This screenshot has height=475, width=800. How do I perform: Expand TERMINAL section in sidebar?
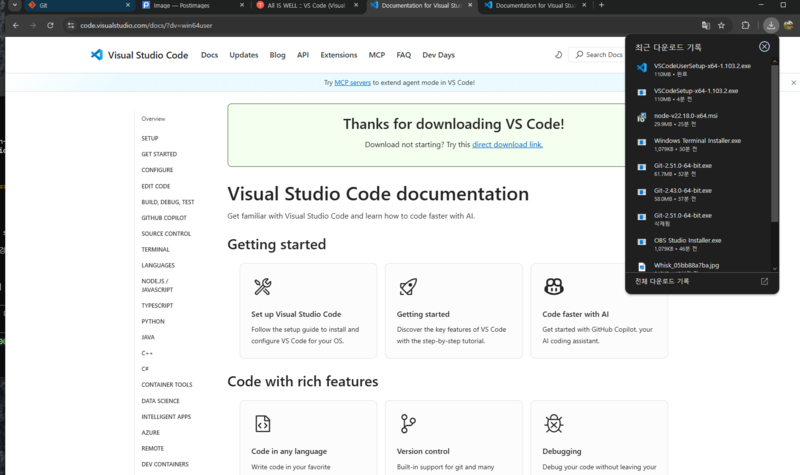point(155,249)
